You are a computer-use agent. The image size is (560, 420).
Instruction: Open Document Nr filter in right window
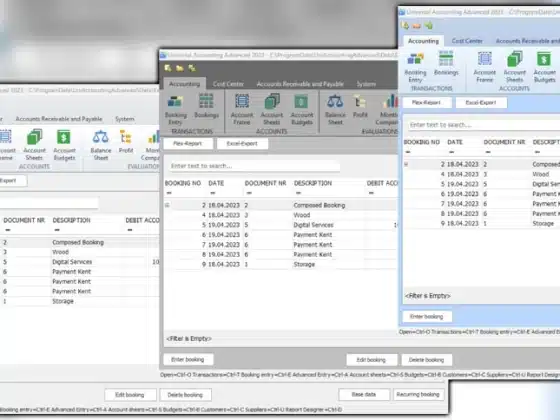[x=488, y=152]
